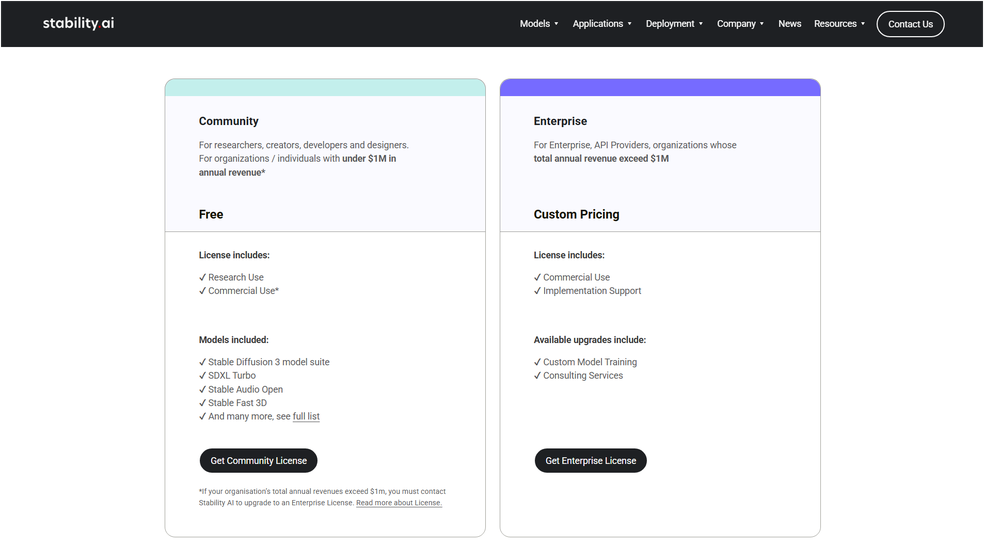984x559 pixels.
Task: Follow the Read more about License link
Action: tap(398, 503)
